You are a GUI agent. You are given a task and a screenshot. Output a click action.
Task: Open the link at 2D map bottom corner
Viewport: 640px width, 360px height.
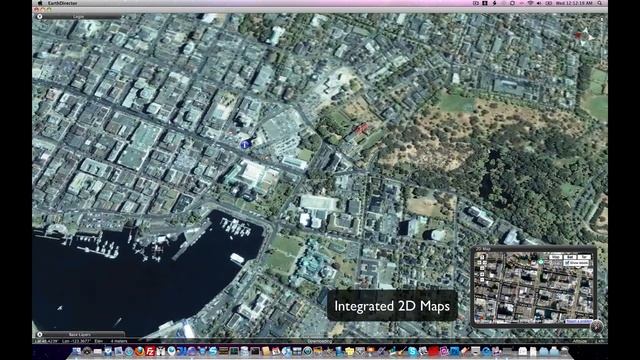[x=579, y=321]
